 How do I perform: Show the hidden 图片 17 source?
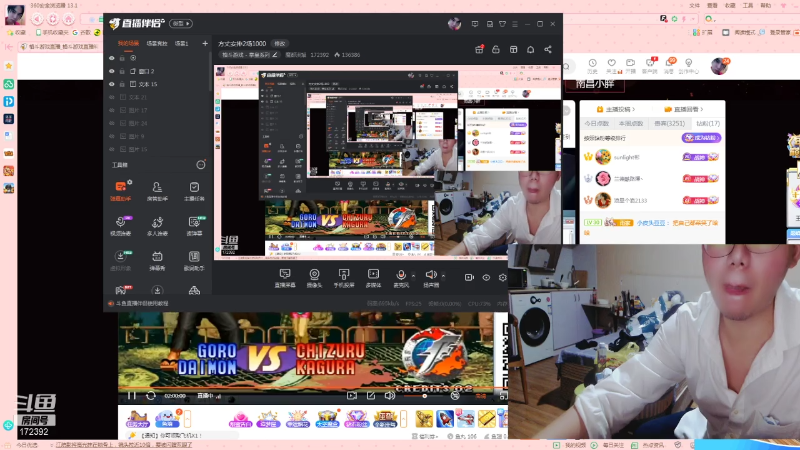pos(112,110)
